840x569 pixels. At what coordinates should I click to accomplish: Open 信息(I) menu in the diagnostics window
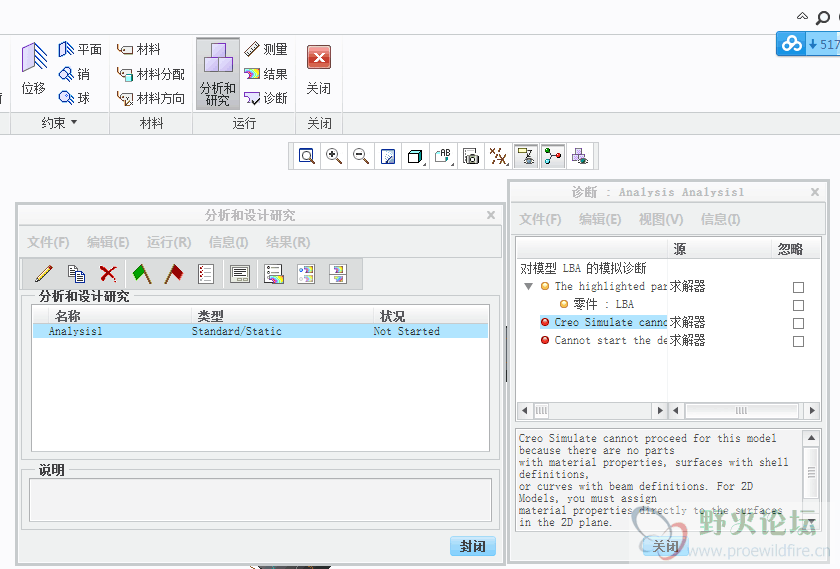(721, 219)
